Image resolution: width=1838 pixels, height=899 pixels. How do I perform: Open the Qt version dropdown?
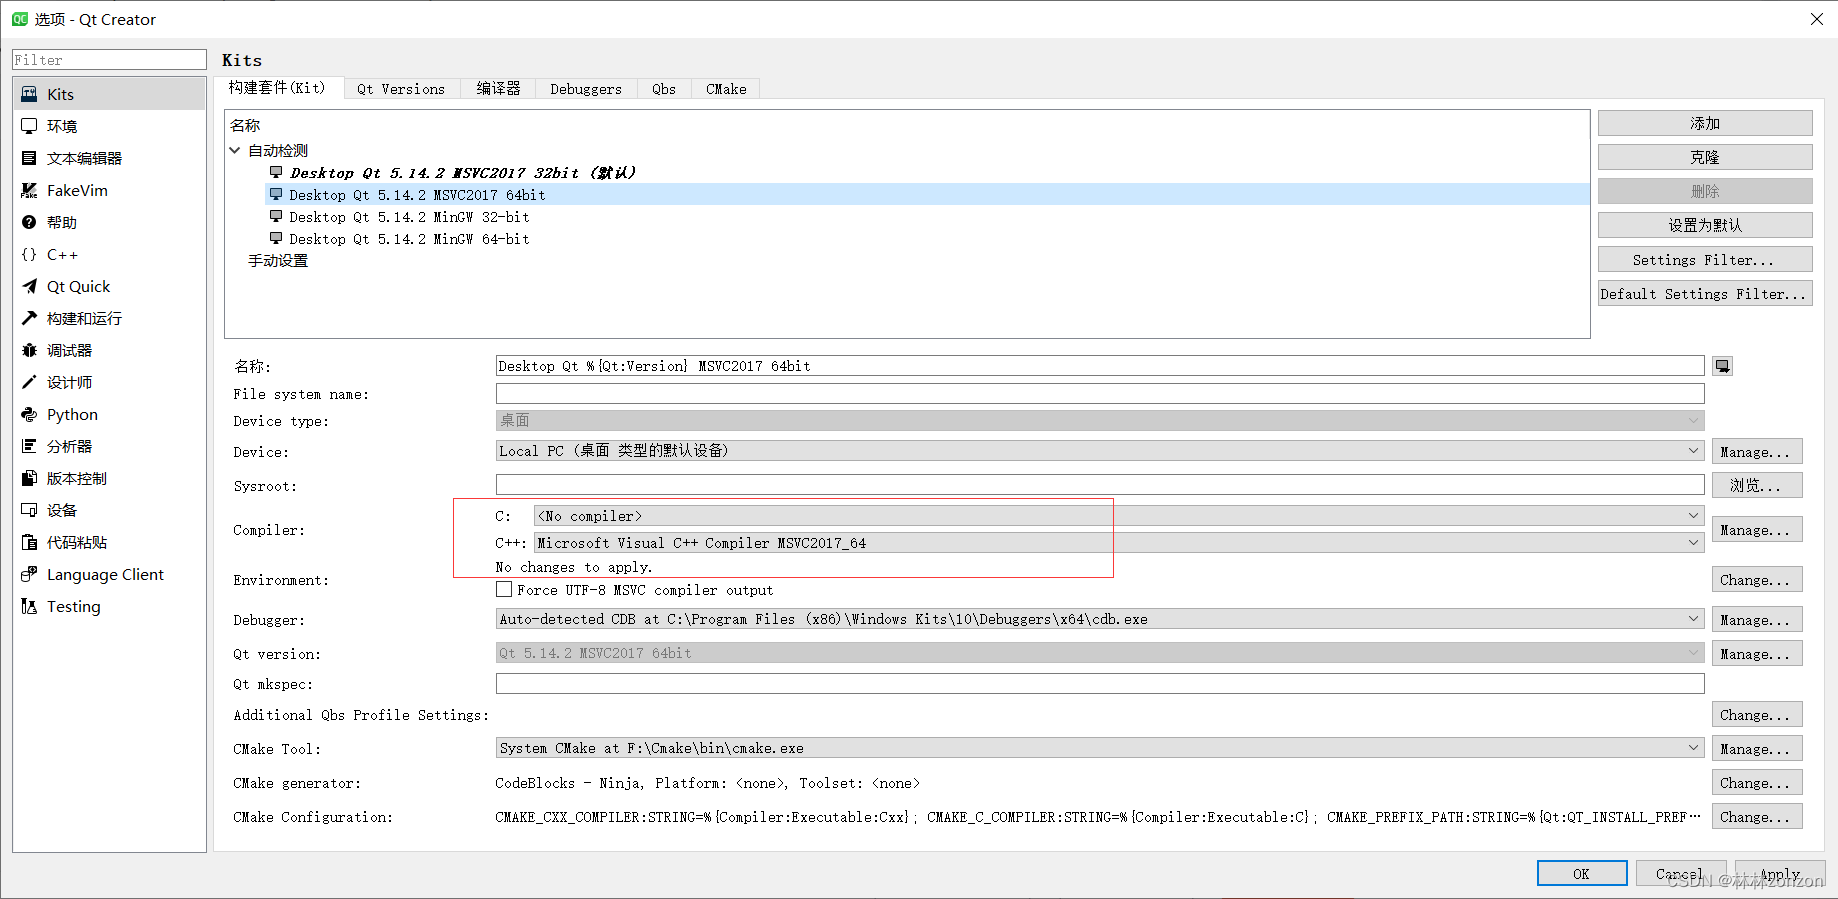tap(1100, 653)
